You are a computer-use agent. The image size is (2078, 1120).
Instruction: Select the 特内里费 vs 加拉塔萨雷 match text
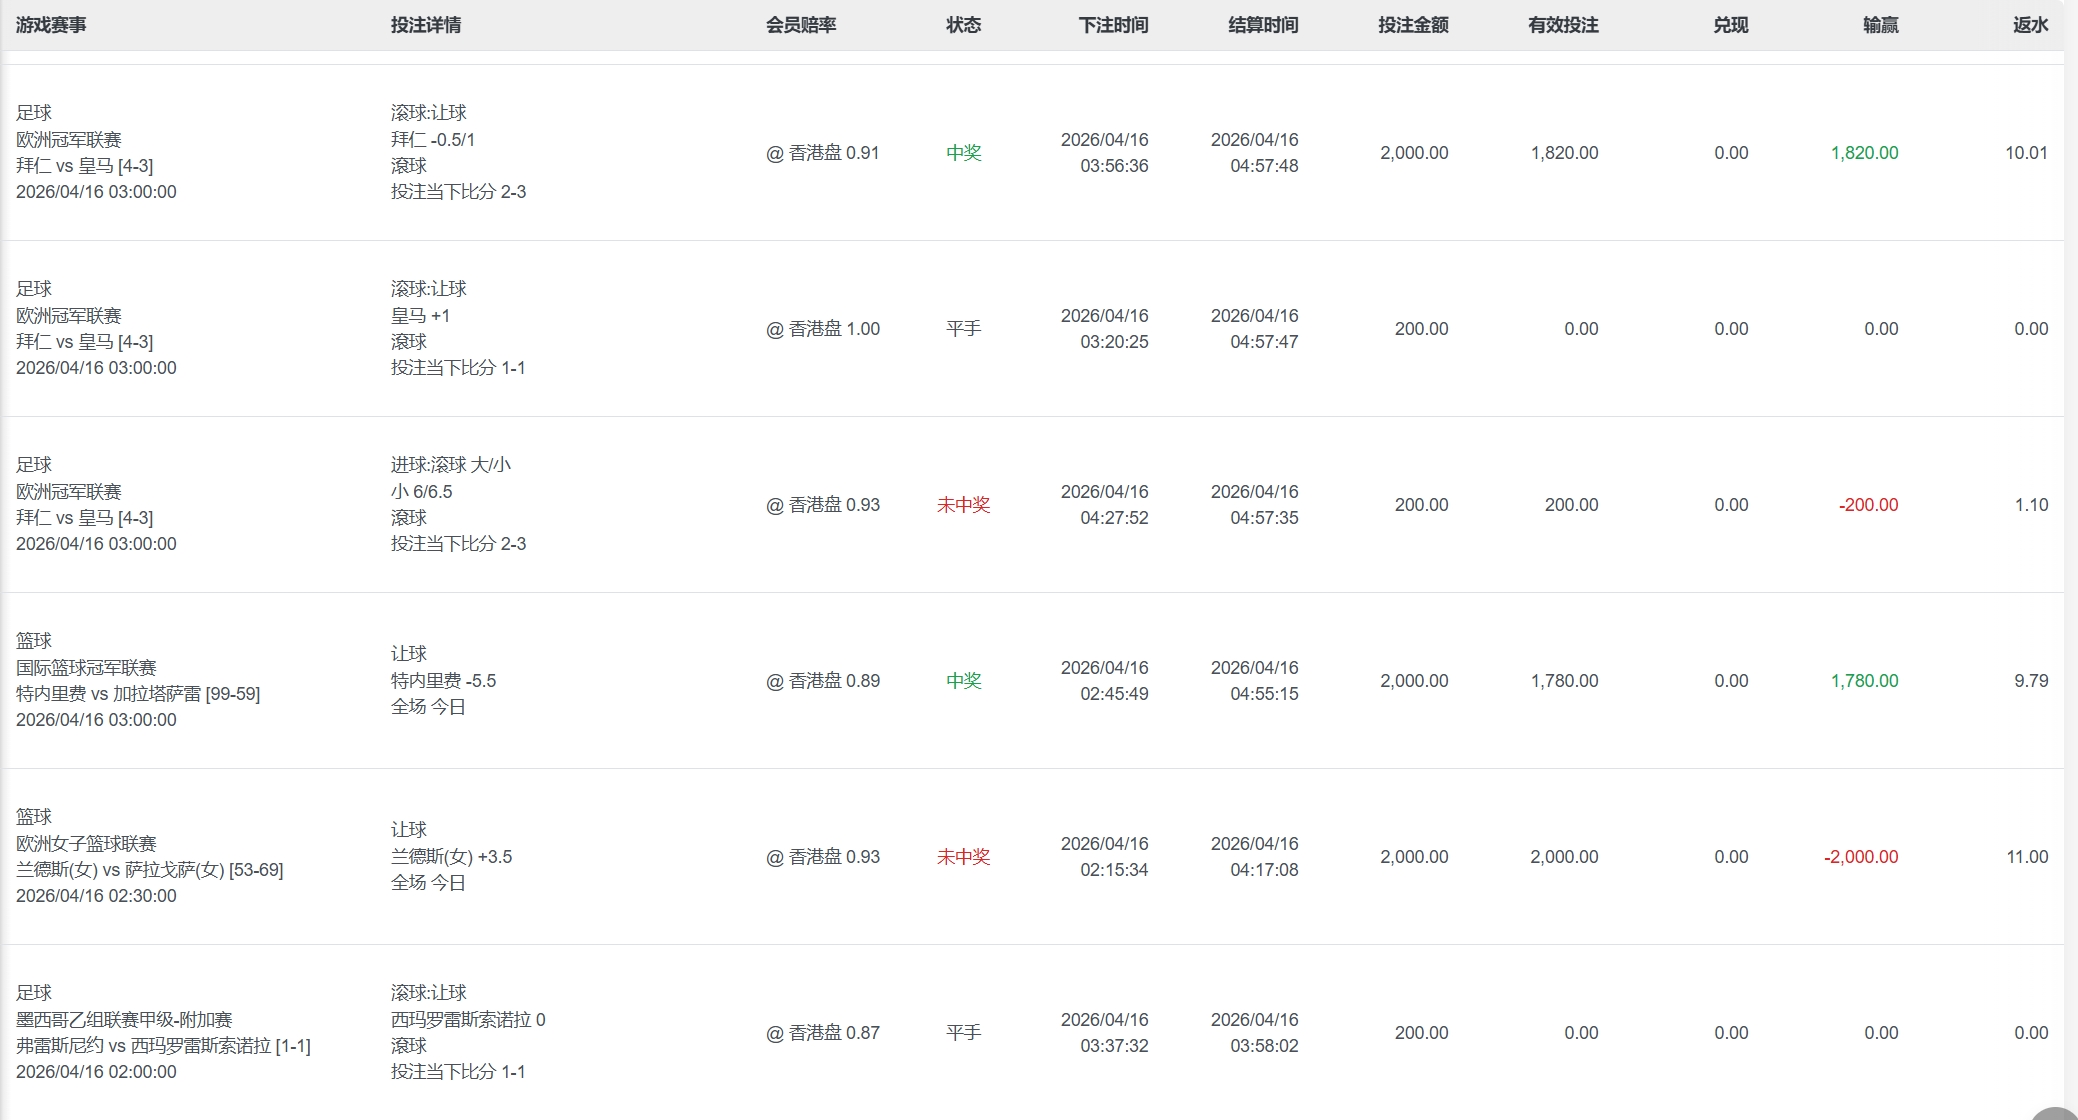(x=138, y=694)
